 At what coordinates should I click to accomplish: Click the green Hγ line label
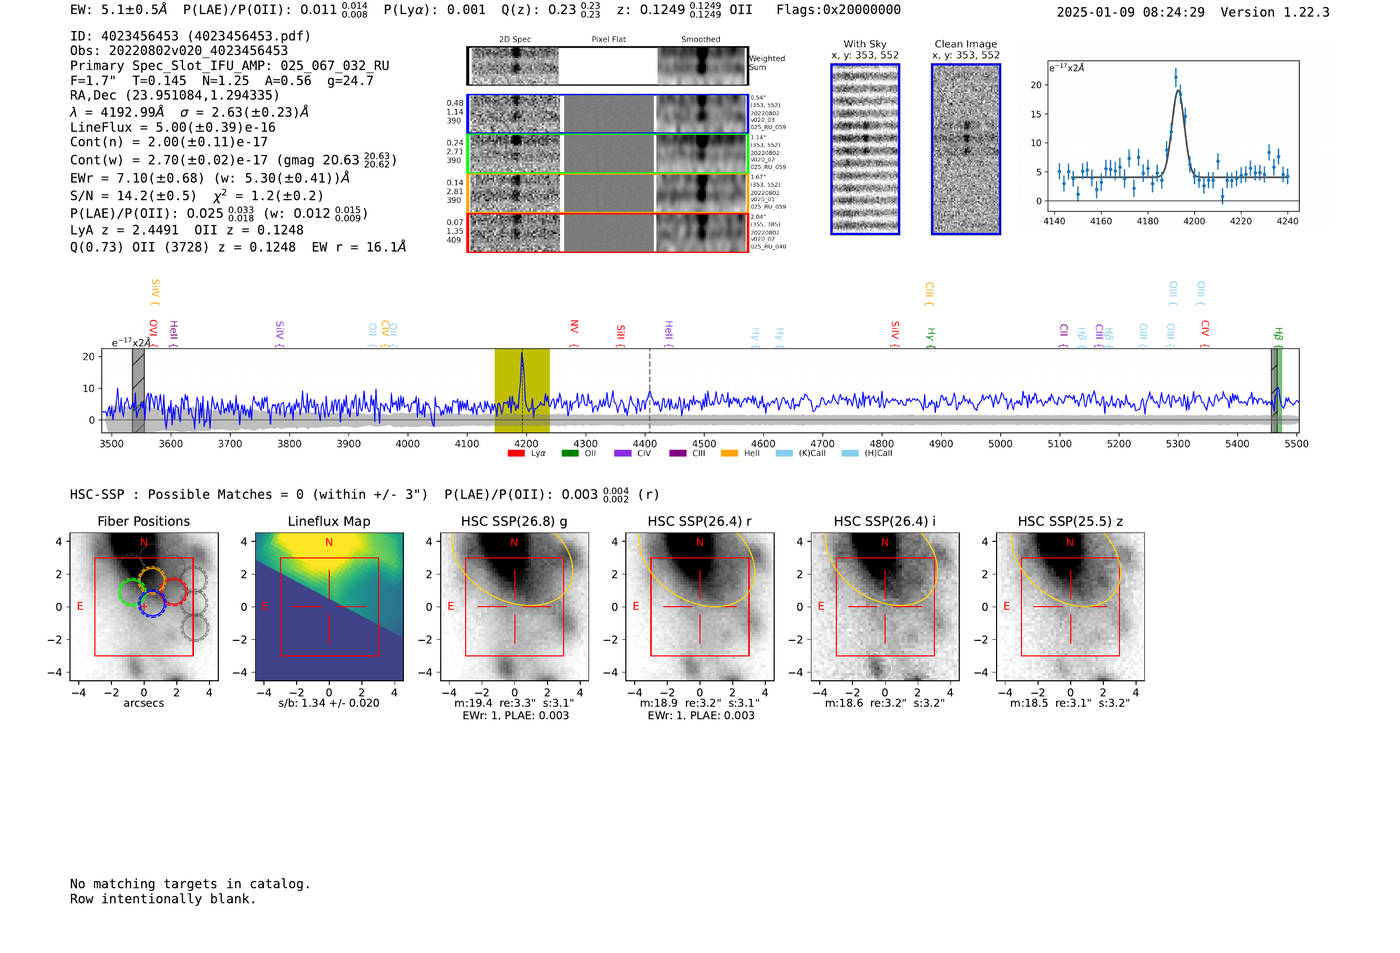[931, 337]
